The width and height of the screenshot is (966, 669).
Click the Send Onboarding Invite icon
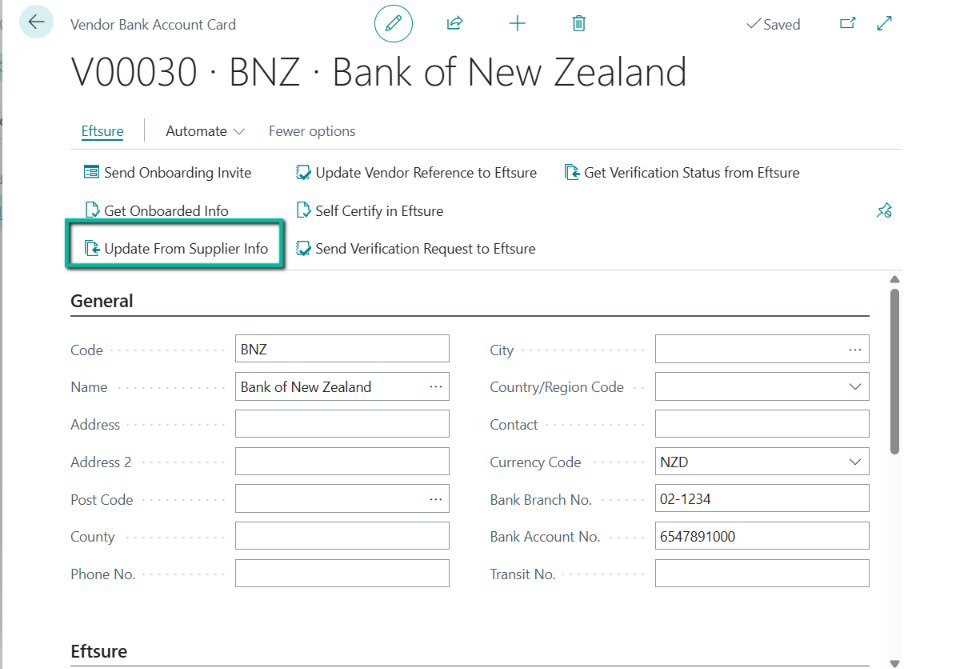(x=91, y=172)
